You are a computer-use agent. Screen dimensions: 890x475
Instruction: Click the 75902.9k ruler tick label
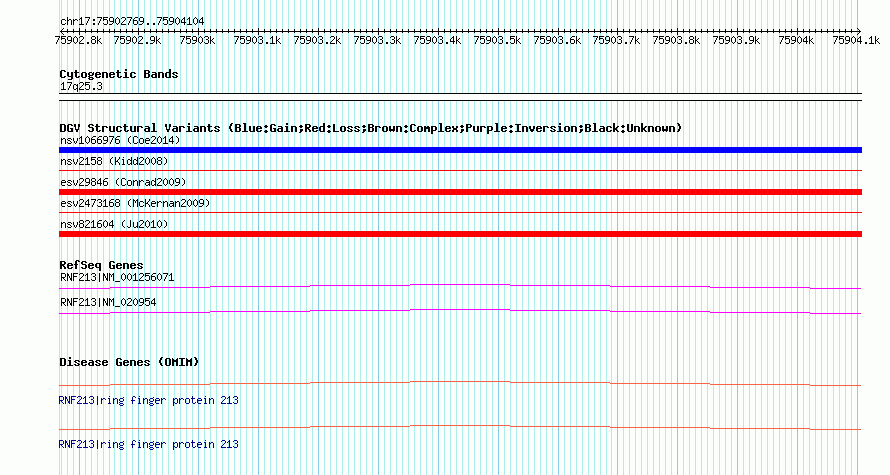137,40
